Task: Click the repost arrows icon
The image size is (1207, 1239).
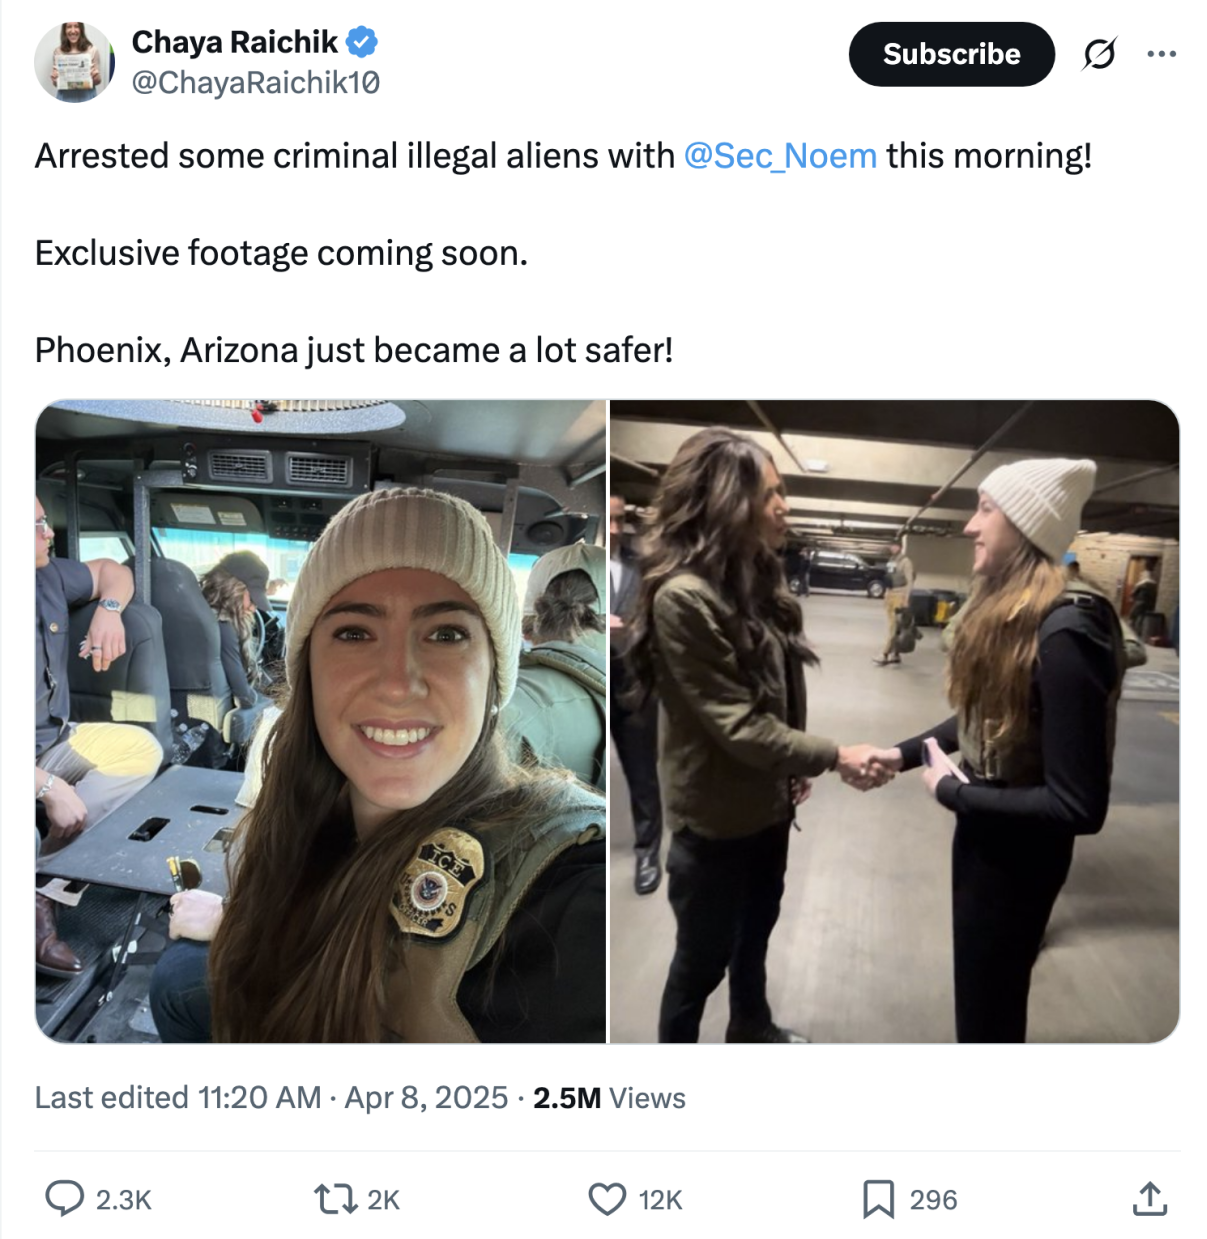Action: coord(335,1198)
